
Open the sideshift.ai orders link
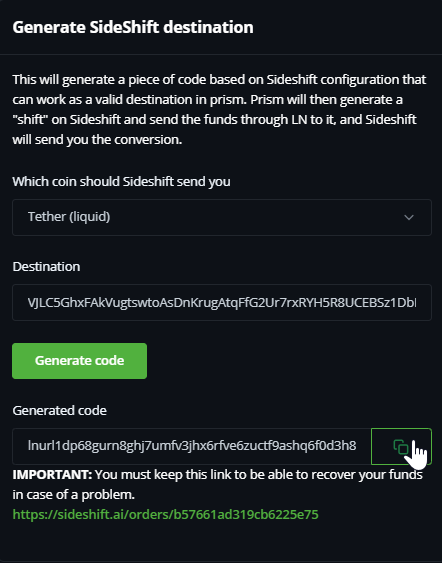(x=166, y=515)
